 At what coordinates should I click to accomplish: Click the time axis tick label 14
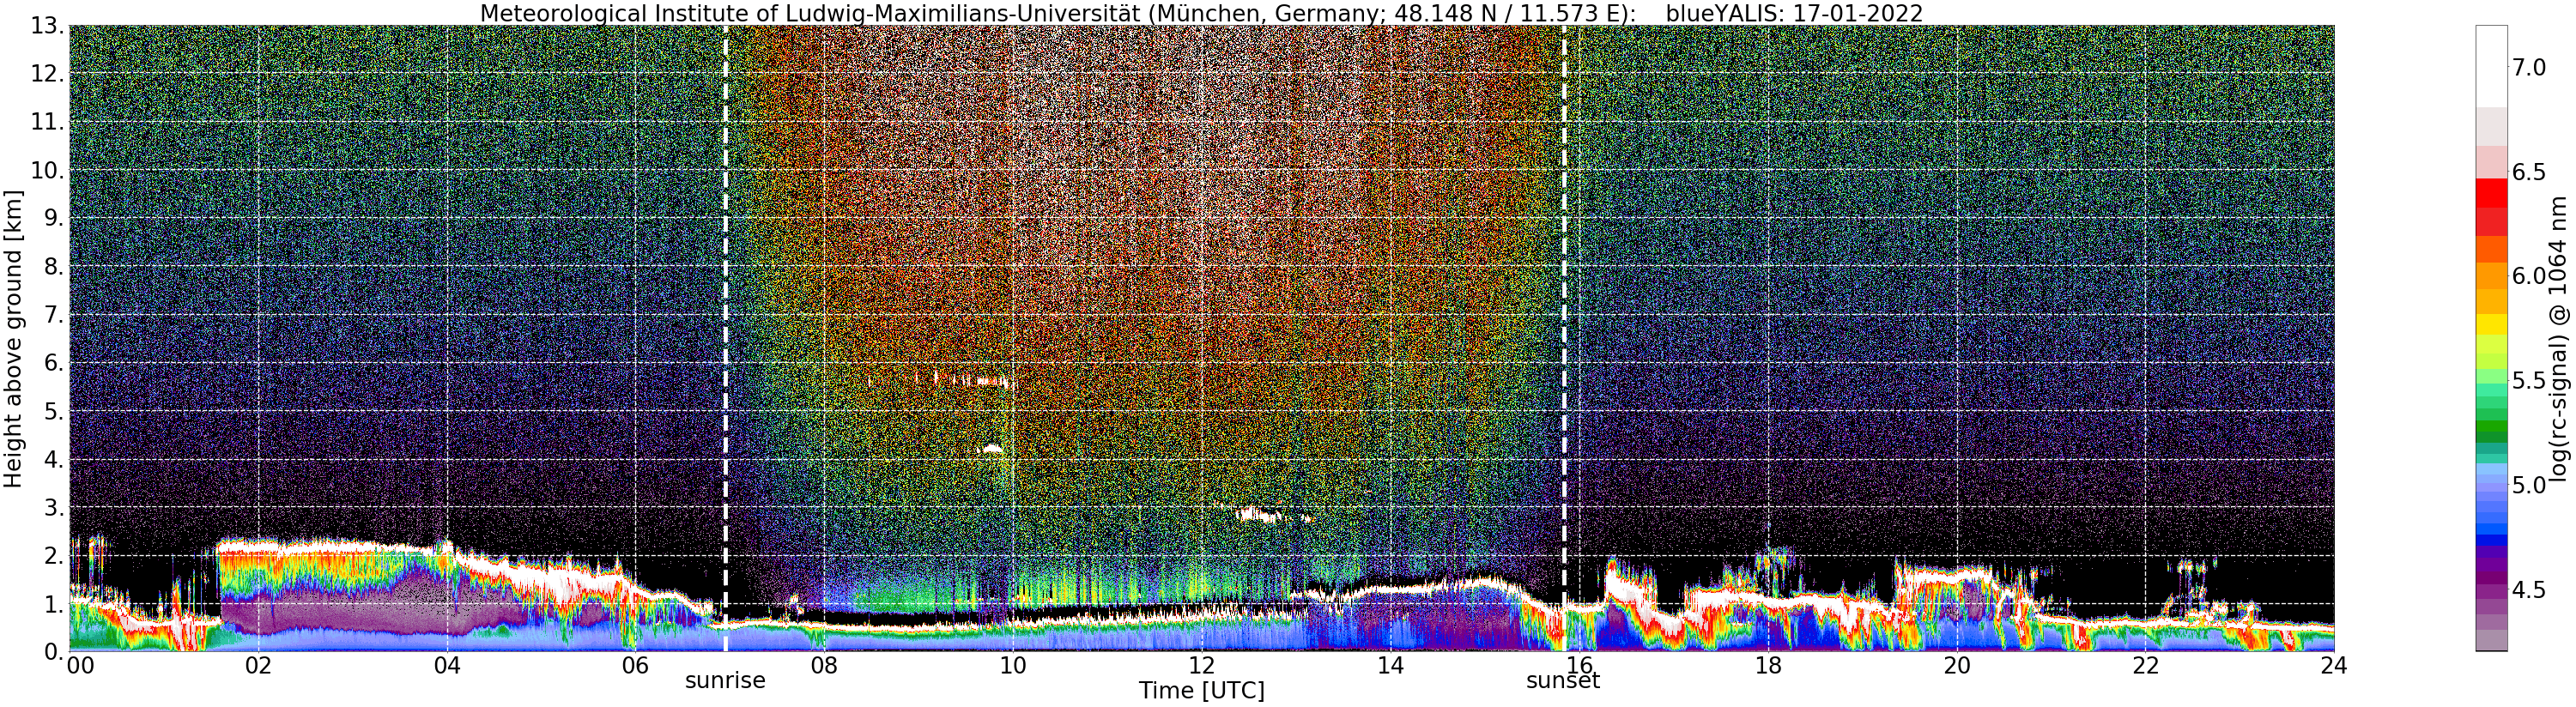click(x=1390, y=665)
